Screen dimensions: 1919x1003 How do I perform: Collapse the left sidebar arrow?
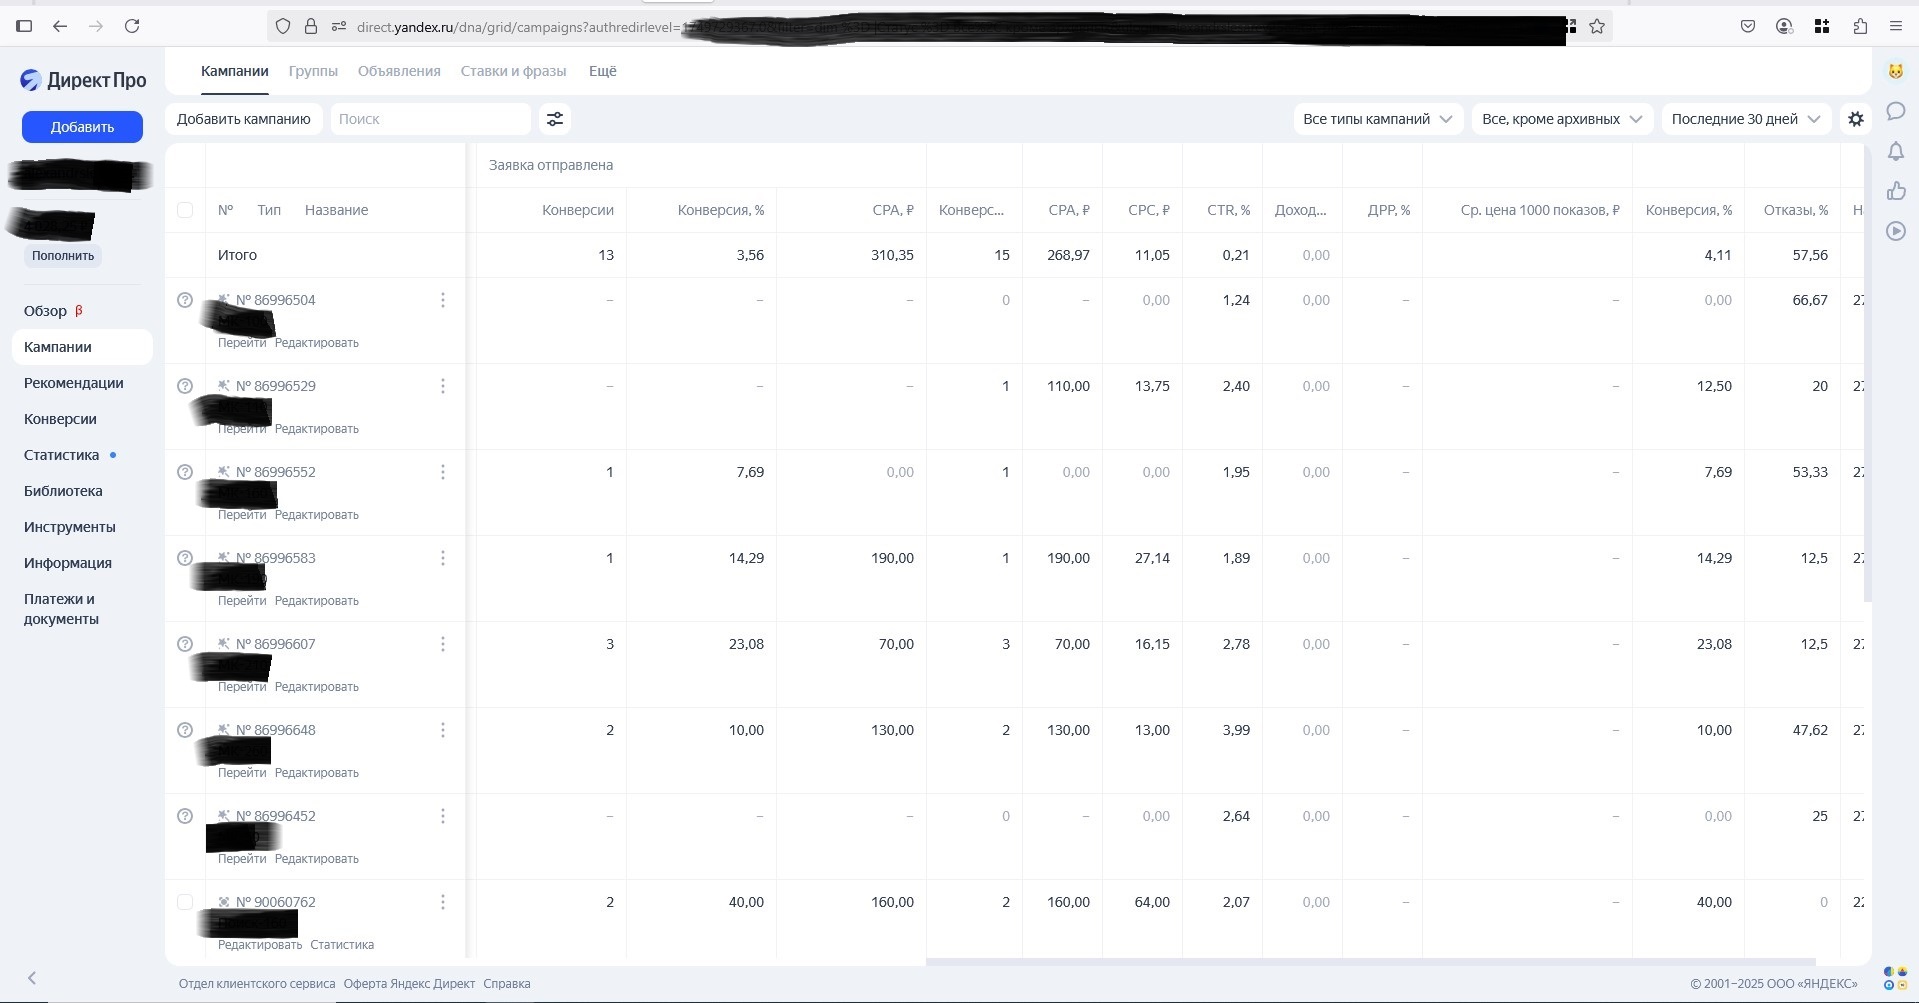(x=32, y=978)
